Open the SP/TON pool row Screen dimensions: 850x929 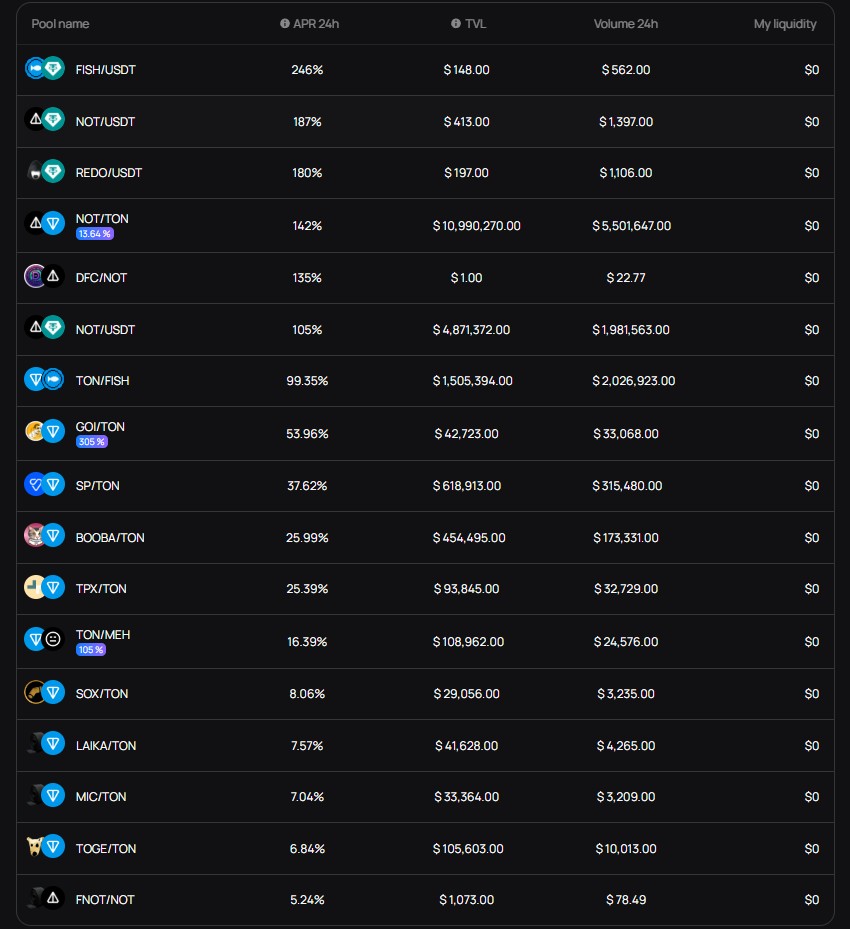425,486
